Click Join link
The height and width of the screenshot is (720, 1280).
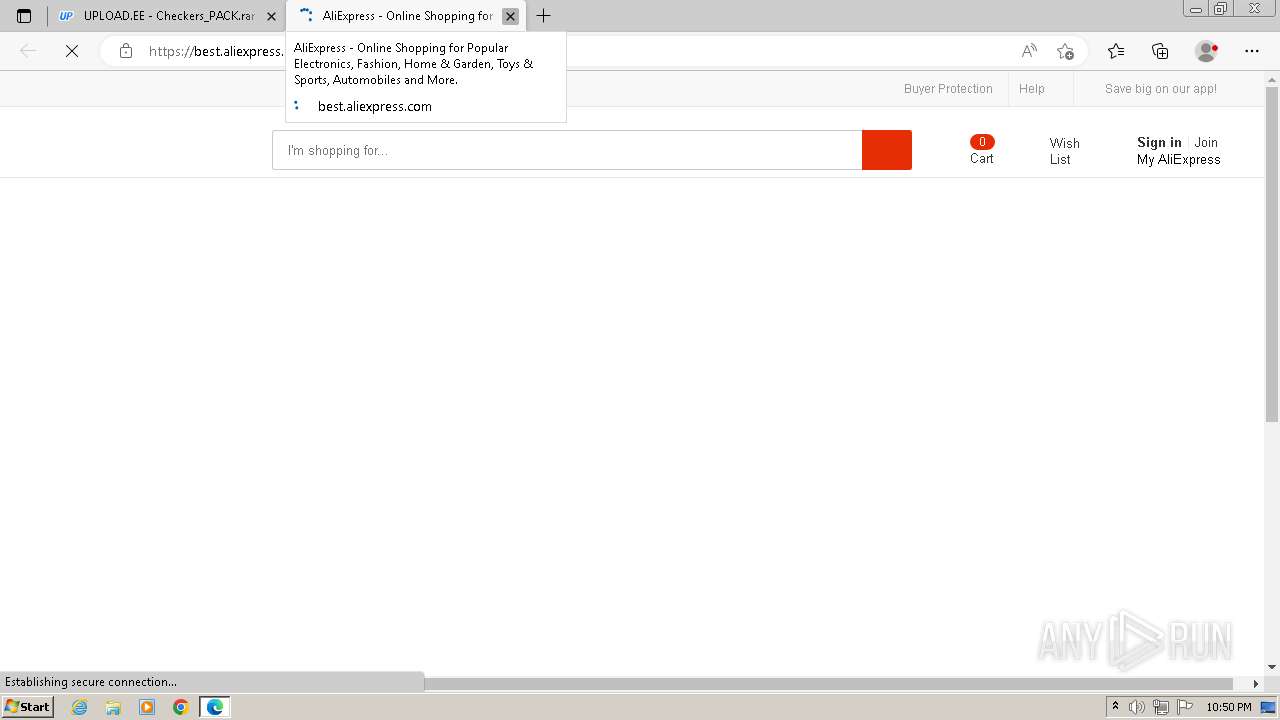(1206, 142)
